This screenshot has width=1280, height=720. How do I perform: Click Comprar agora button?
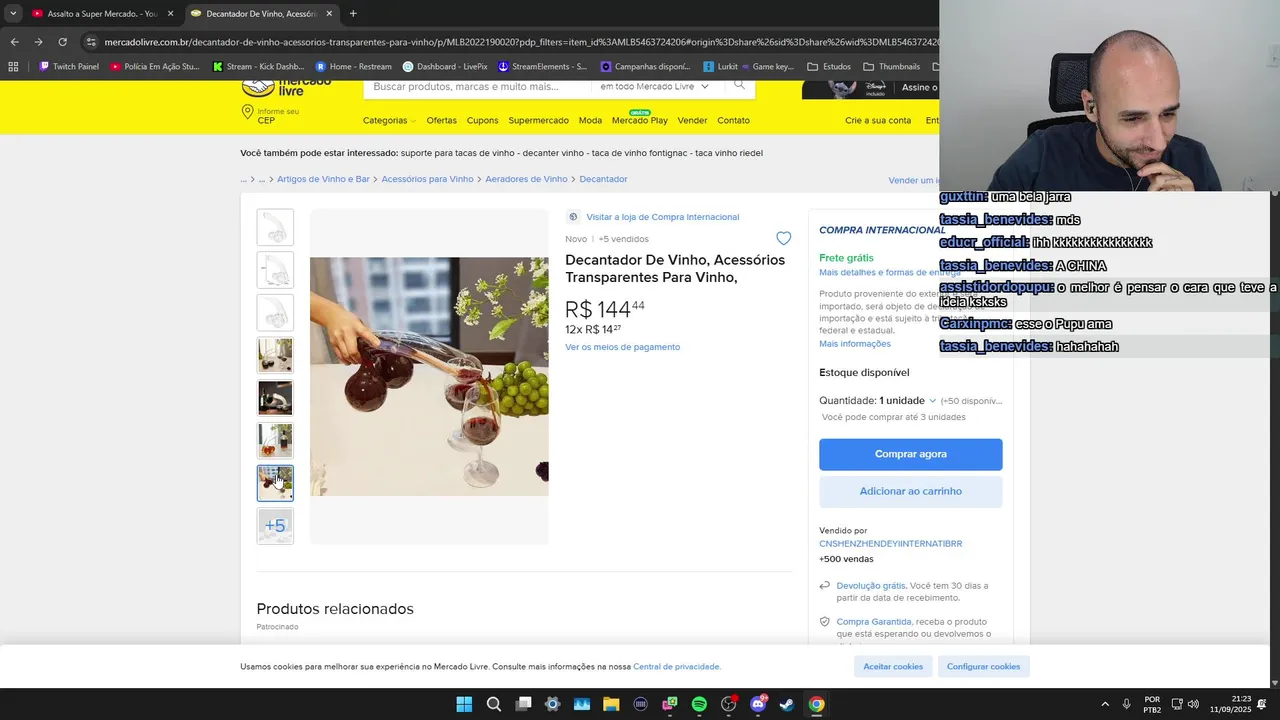pos(910,454)
